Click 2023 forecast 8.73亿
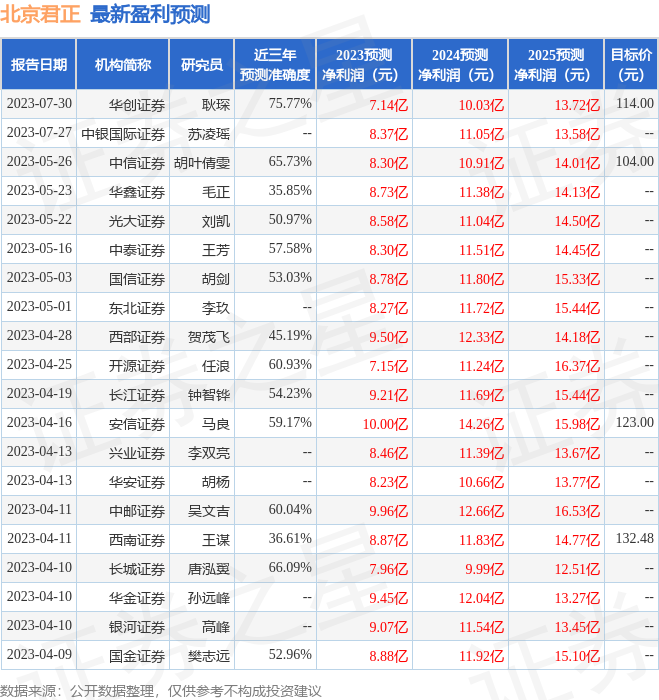Viewport: 659px width, 700px height. (x=388, y=192)
